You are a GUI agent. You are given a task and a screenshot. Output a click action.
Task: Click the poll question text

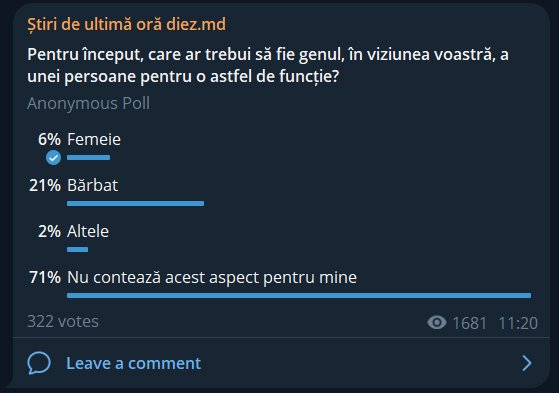pyautogui.click(x=268, y=65)
